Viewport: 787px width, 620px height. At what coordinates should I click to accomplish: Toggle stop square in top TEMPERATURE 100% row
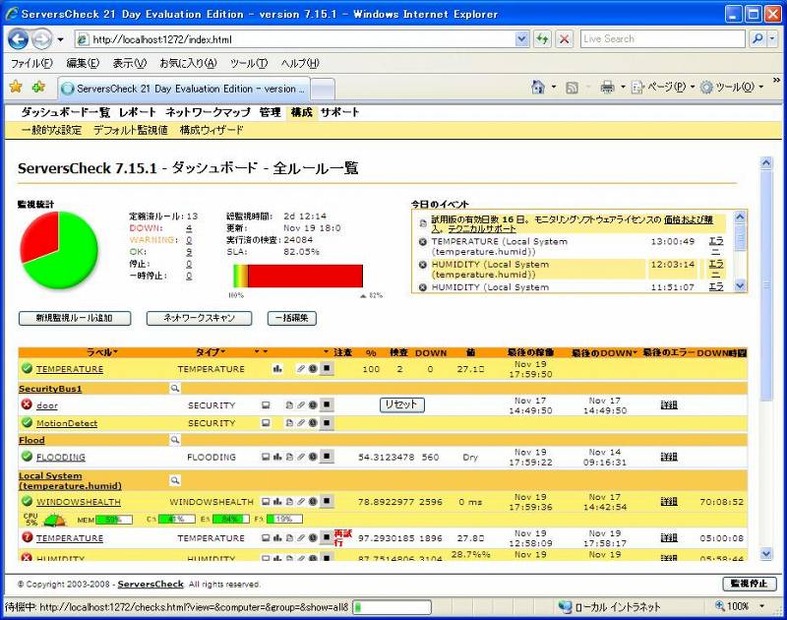click(327, 368)
